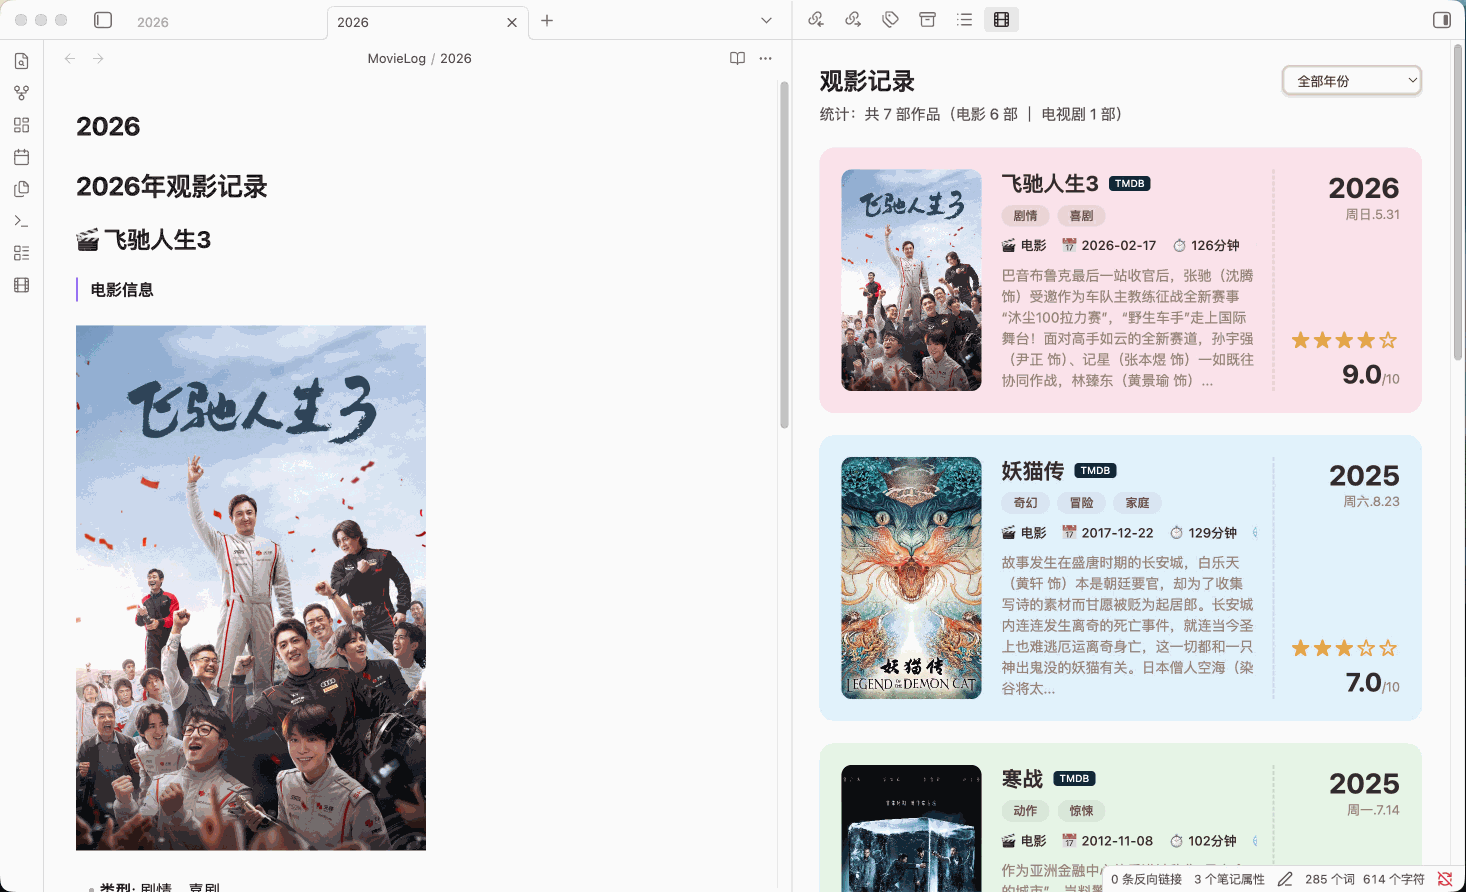Image resolution: width=1466 pixels, height=892 pixels.
Task: Click the checklist icon in left ribbon
Action: 22,253
